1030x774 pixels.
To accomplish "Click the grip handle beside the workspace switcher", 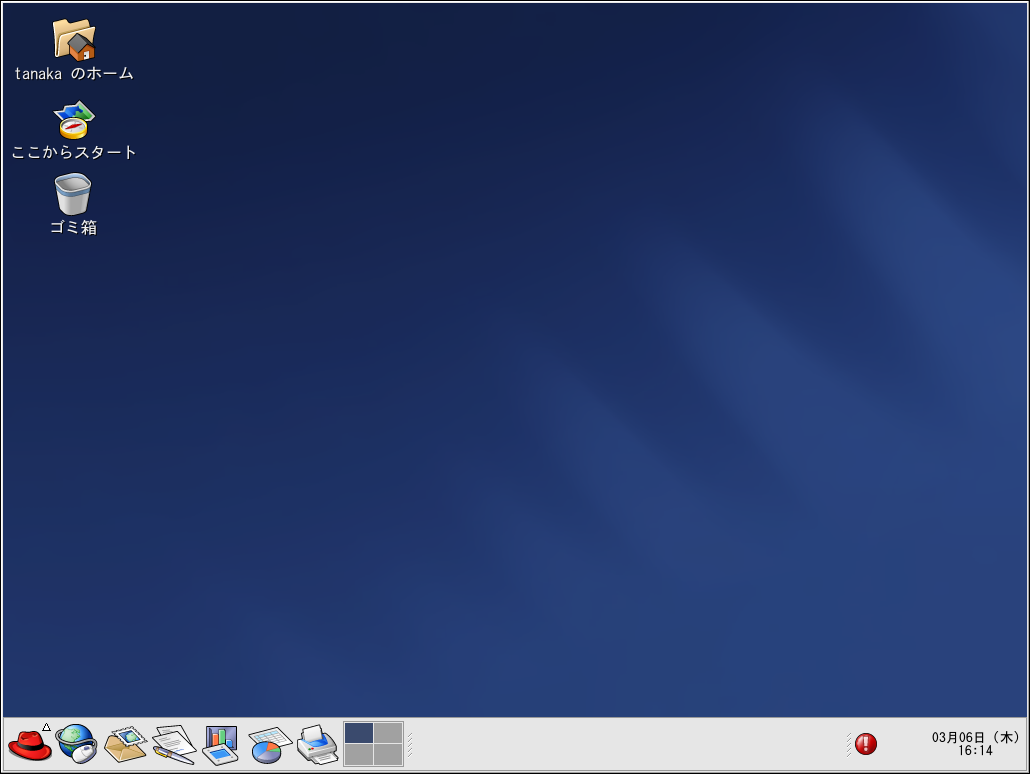I will point(410,745).
